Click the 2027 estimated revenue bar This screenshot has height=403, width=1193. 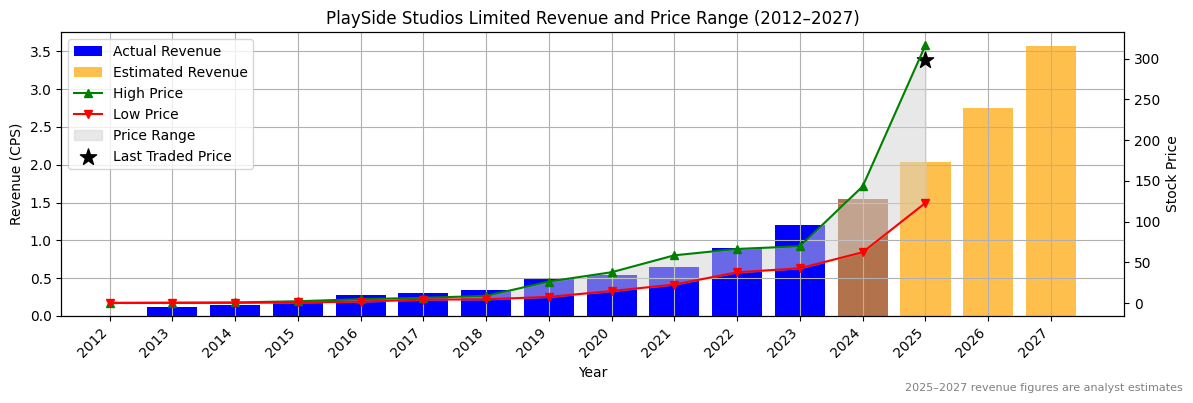point(1051,181)
